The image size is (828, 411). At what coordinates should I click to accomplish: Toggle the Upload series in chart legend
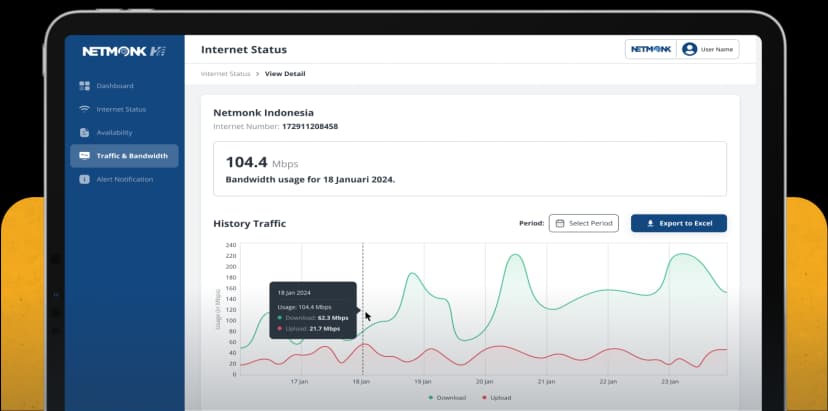pos(496,397)
